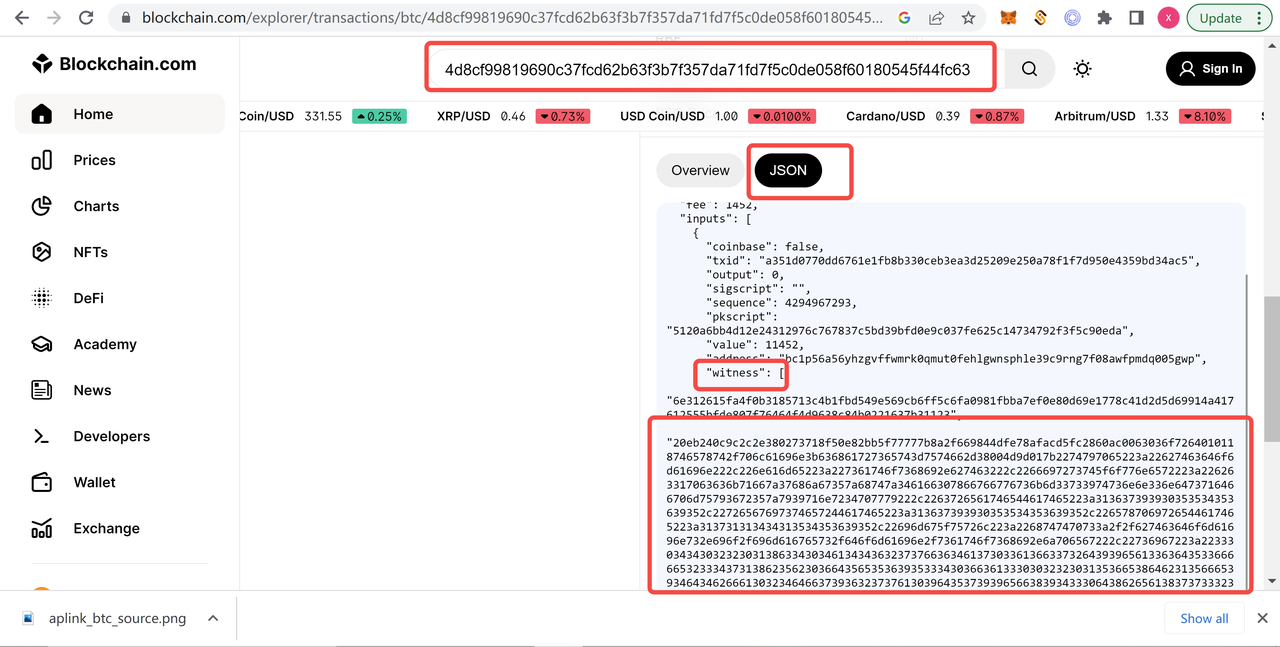Collapse the aplink_btc_source.png download item
The image size is (1280, 647).
coord(213,618)
